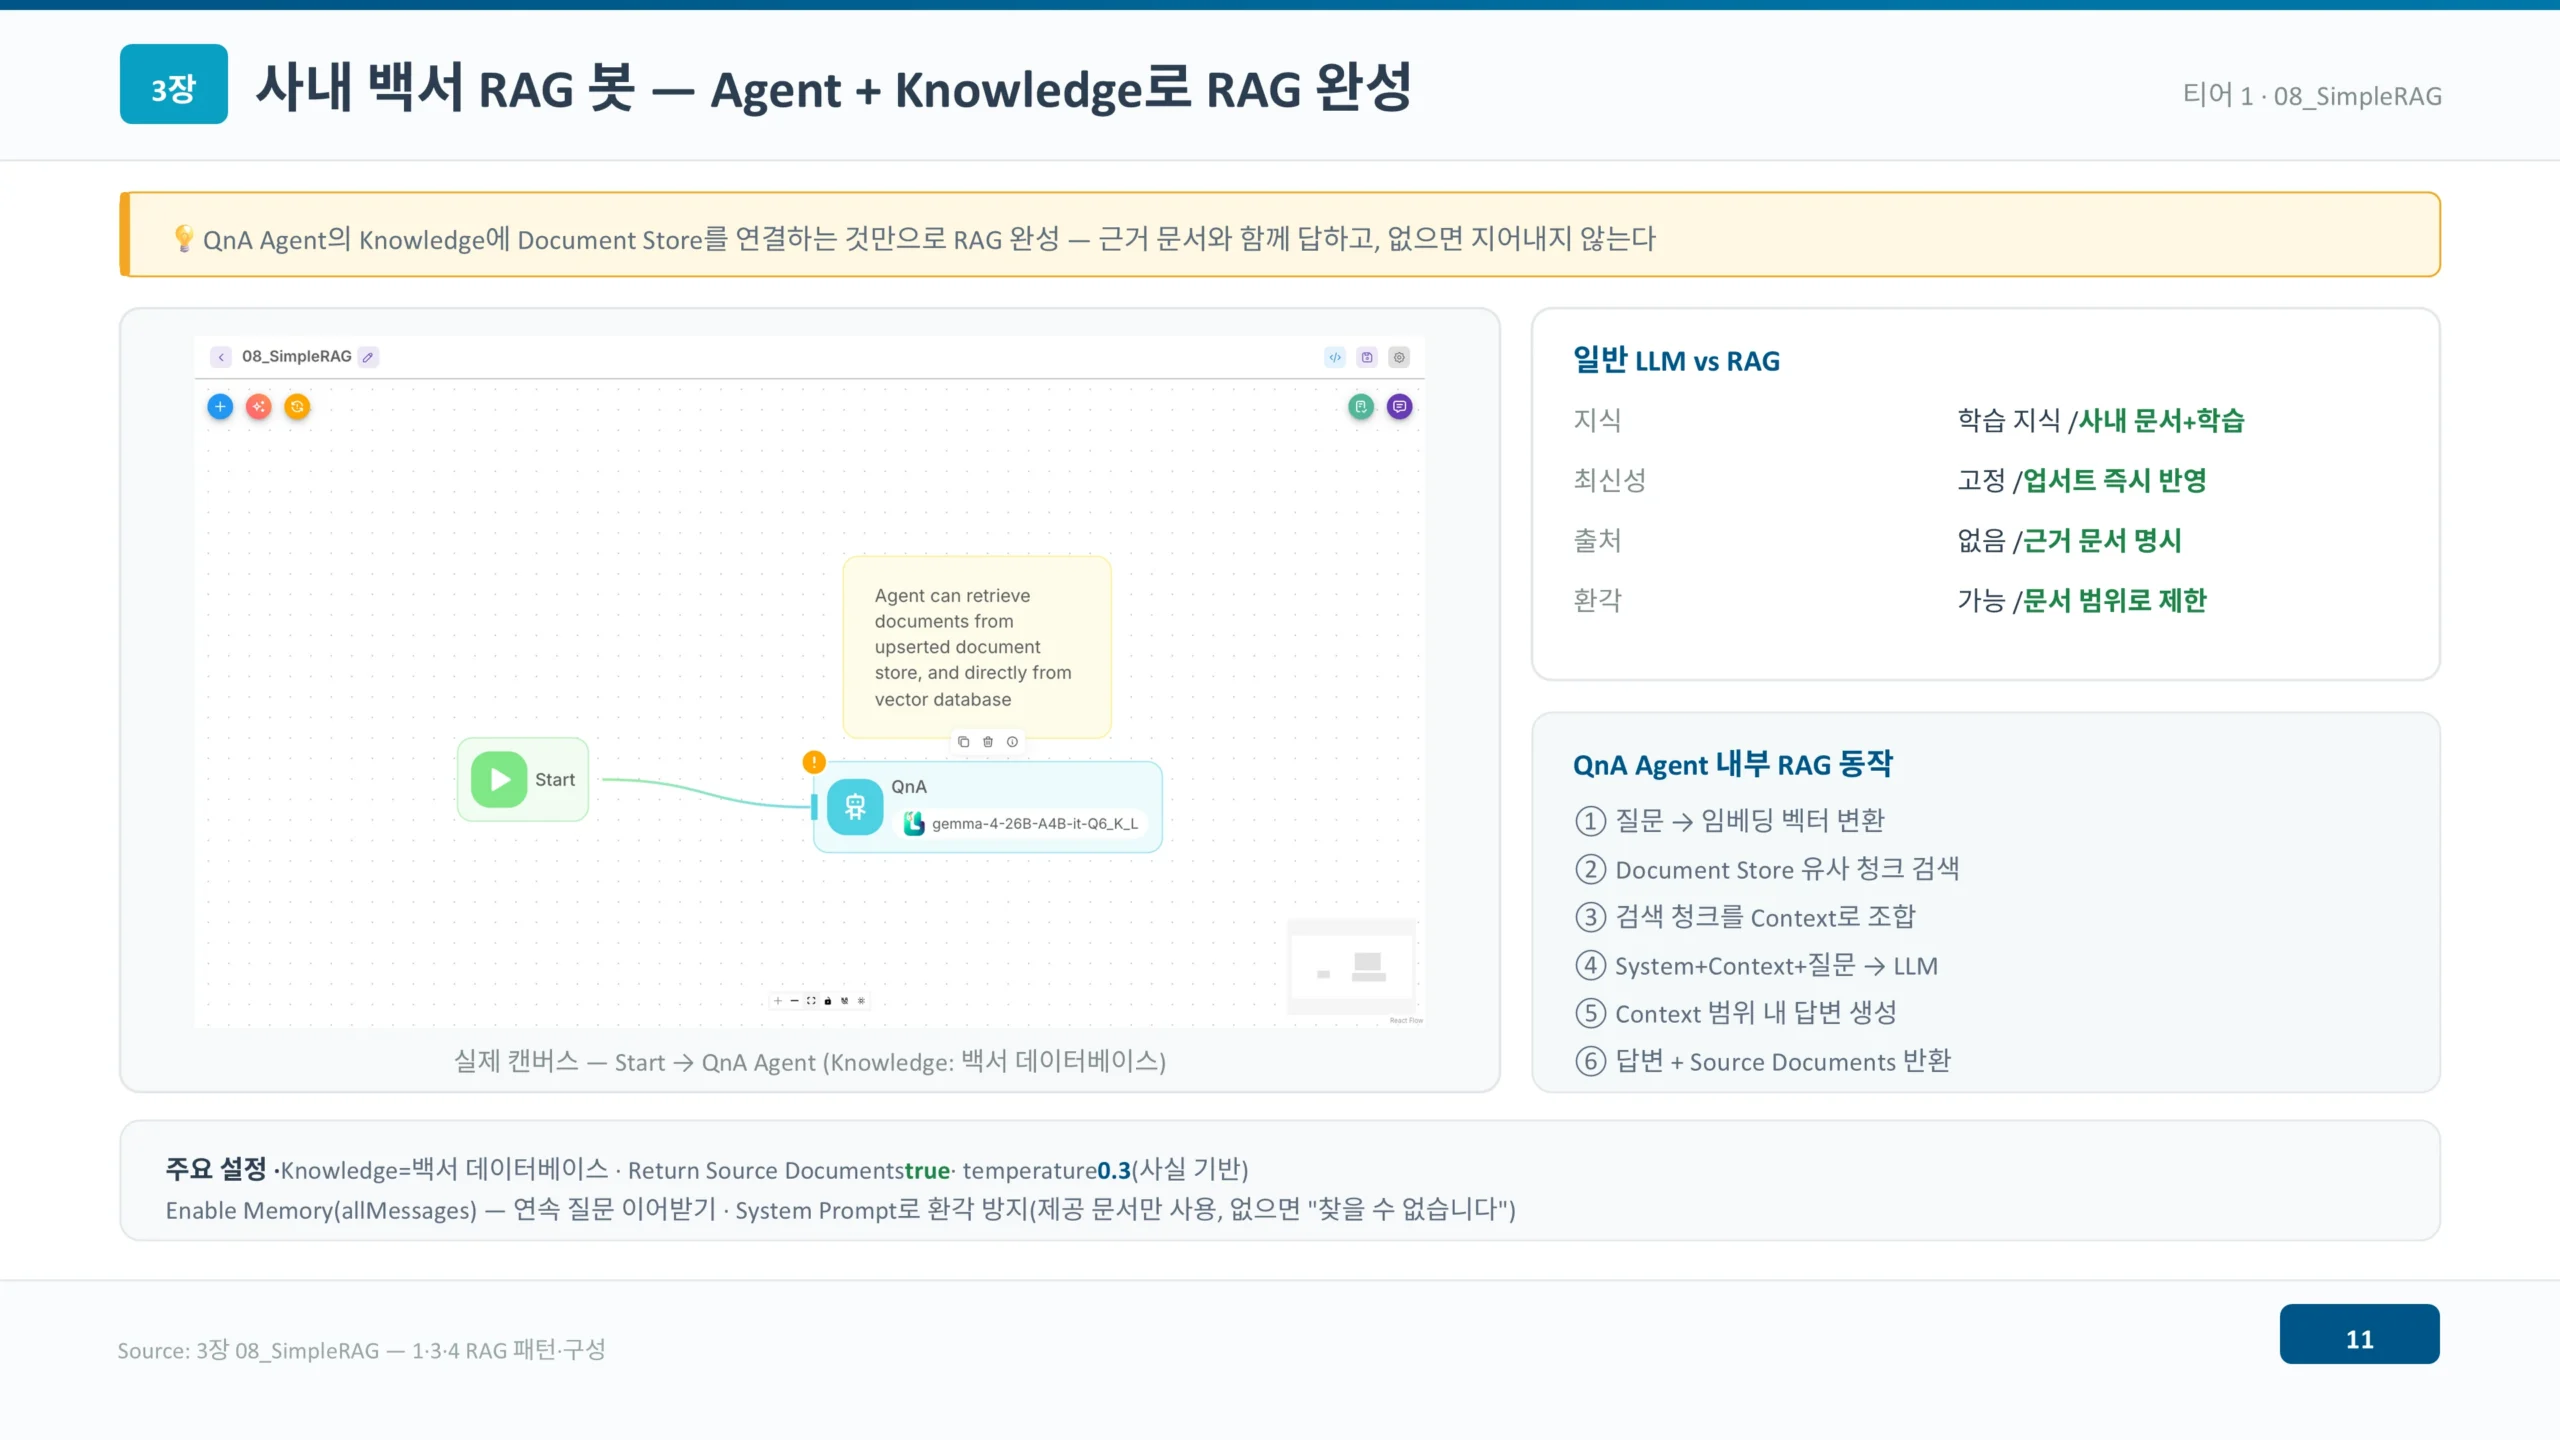Click the '환각' row label
Image resolution: width=2560 pixels, height=1440 pixels.
click(x=1597, y=601)
